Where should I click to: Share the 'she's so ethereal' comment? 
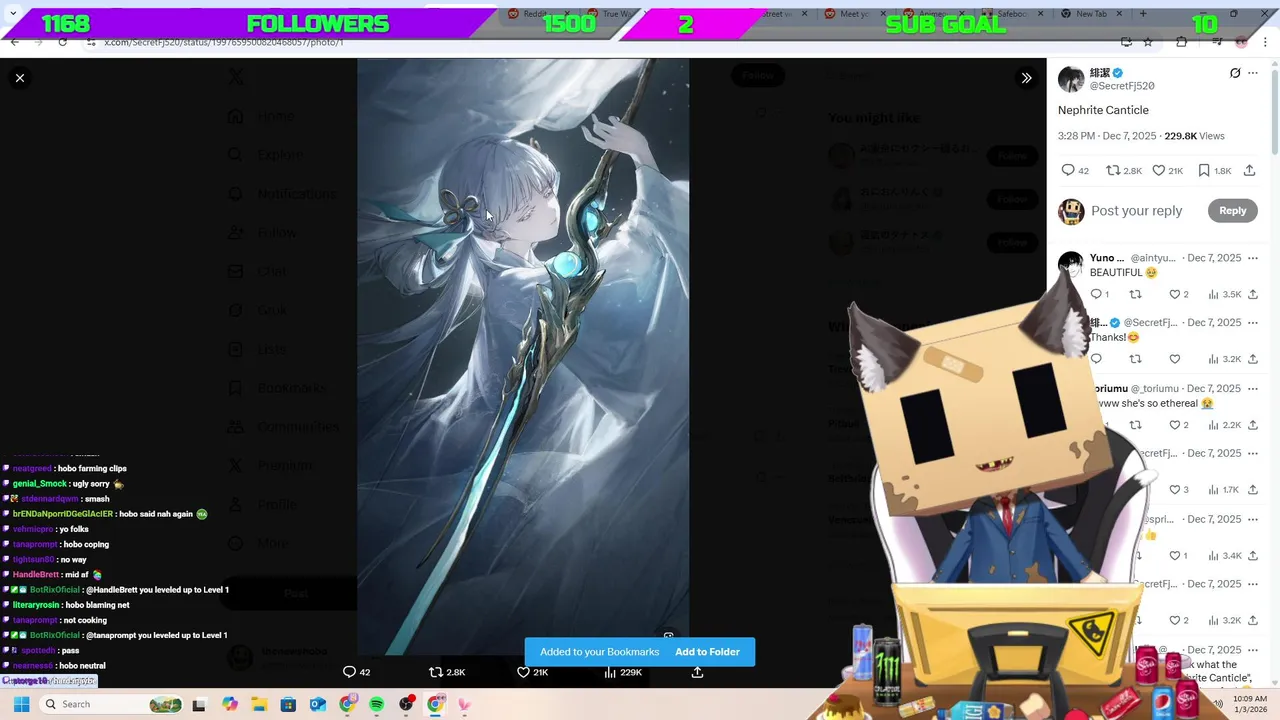coord(1253,425)
